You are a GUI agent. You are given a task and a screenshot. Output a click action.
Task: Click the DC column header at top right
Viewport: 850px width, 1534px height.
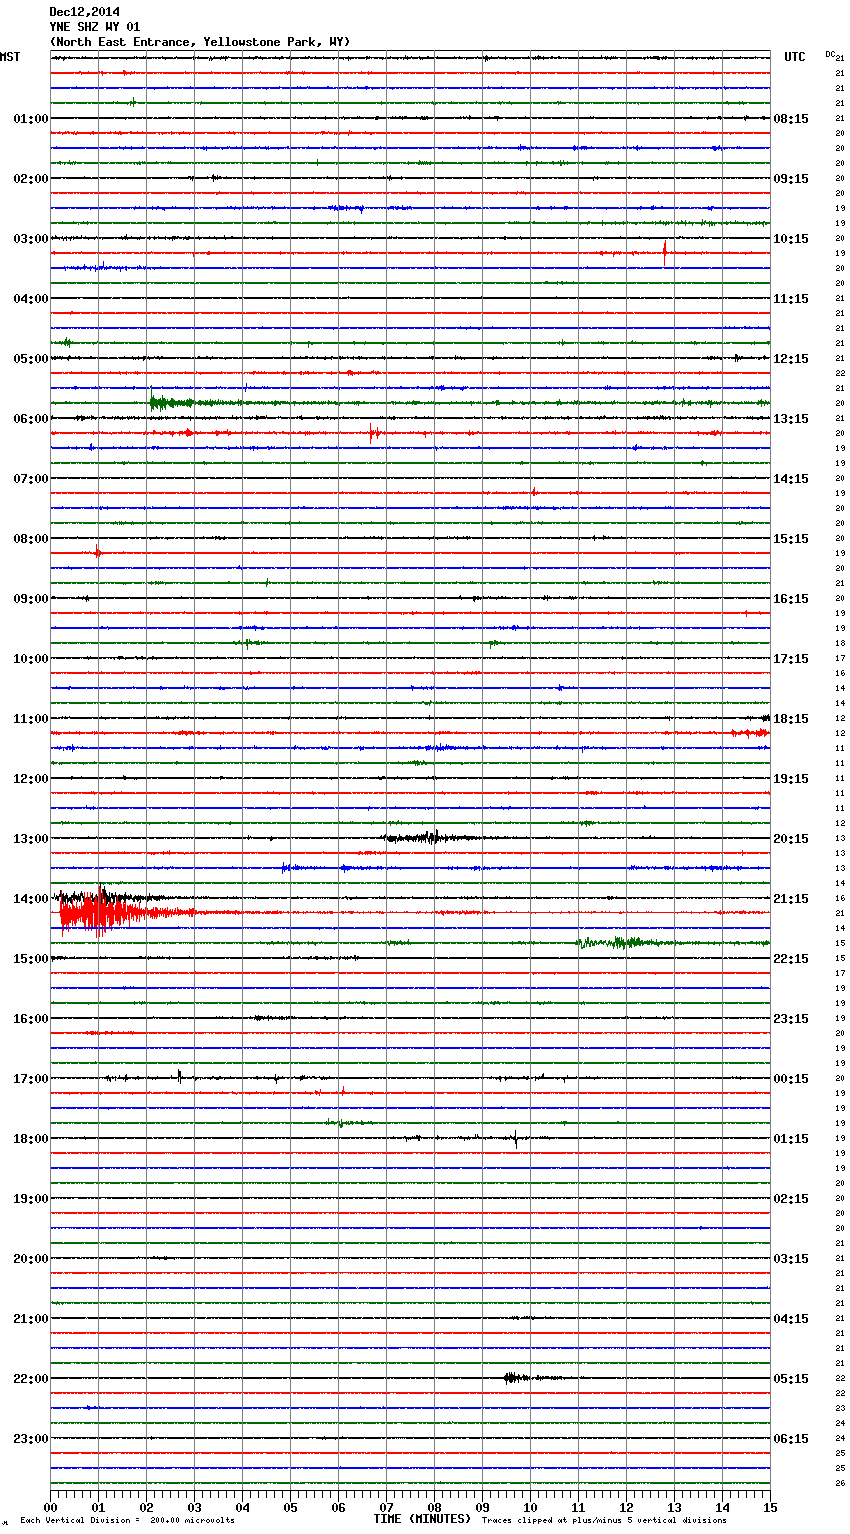click(830, 54)
